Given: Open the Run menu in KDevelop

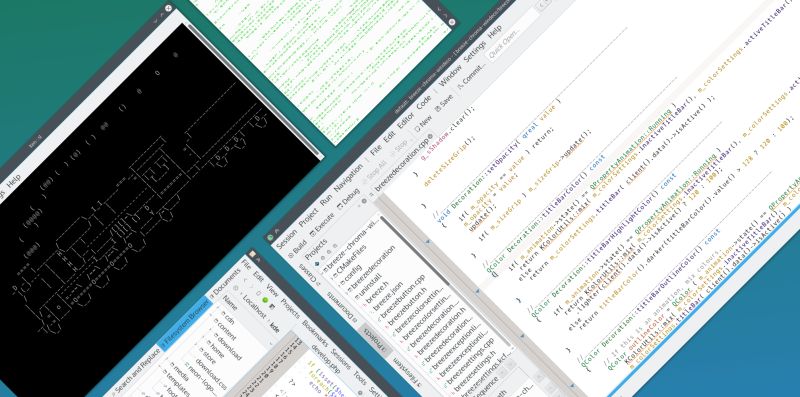Looking at the screenshot, I should [327, 201].
